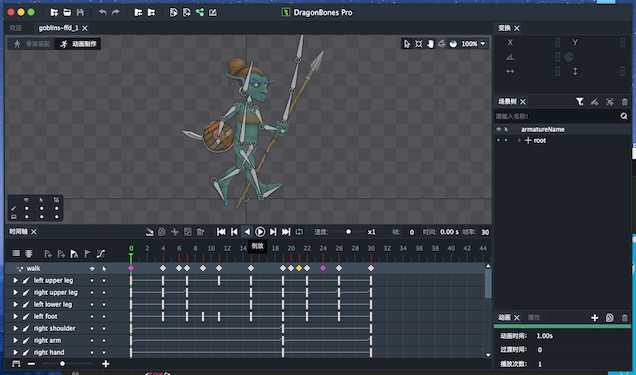Click the add animation plus icon
The image size is (636, 375).
[x=595, y=318]
